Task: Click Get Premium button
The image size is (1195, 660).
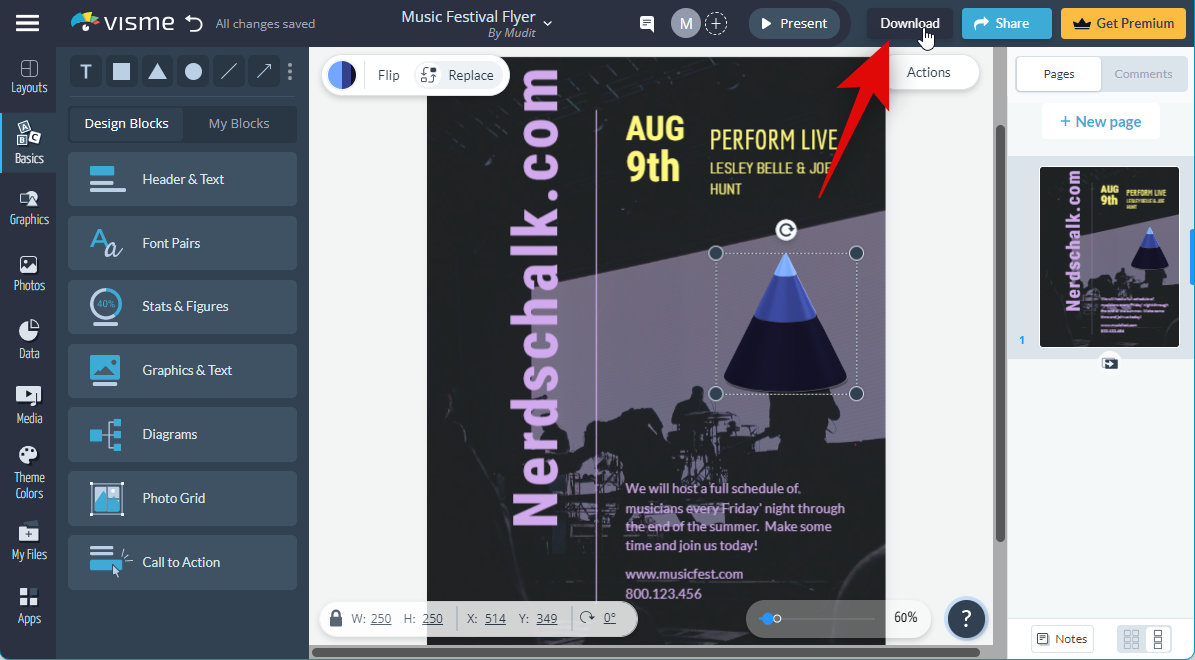Action: coord(1123,24)
